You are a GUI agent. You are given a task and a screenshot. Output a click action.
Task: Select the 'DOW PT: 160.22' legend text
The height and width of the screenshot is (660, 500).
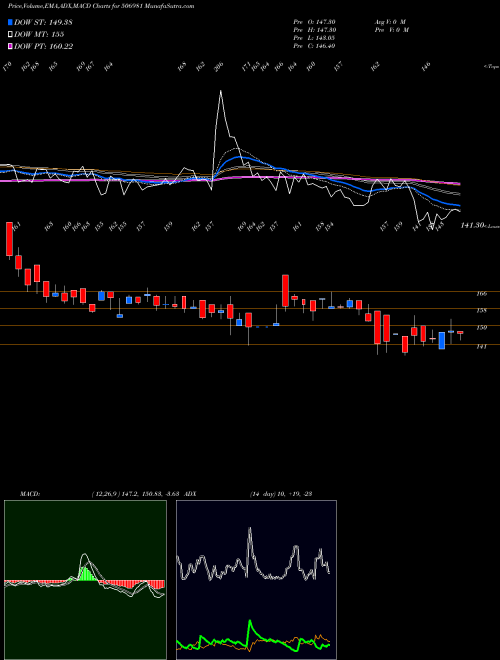(x=43, y=46)
